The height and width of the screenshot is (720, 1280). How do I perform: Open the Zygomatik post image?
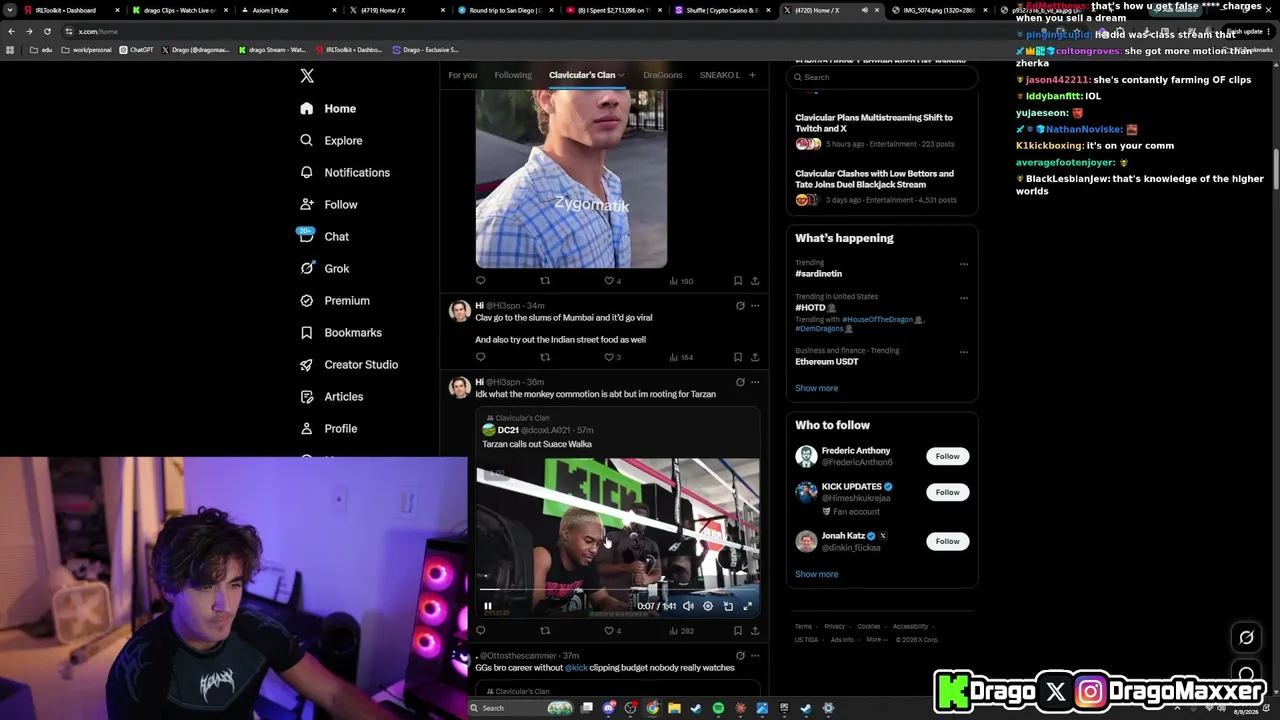571,178
